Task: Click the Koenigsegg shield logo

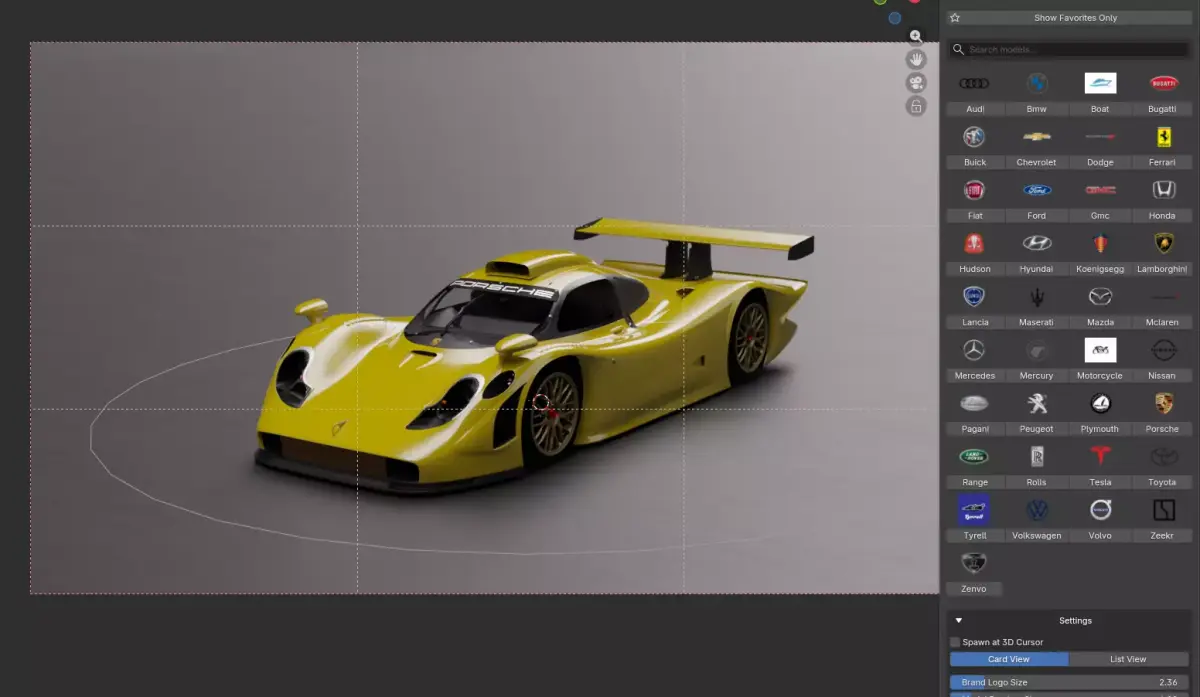Action: coord(1100,243)
